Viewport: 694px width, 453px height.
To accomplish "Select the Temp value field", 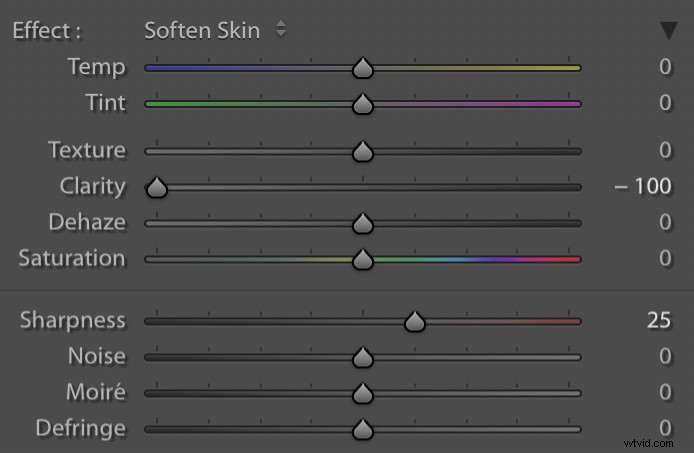I will [x=665, y=67].
